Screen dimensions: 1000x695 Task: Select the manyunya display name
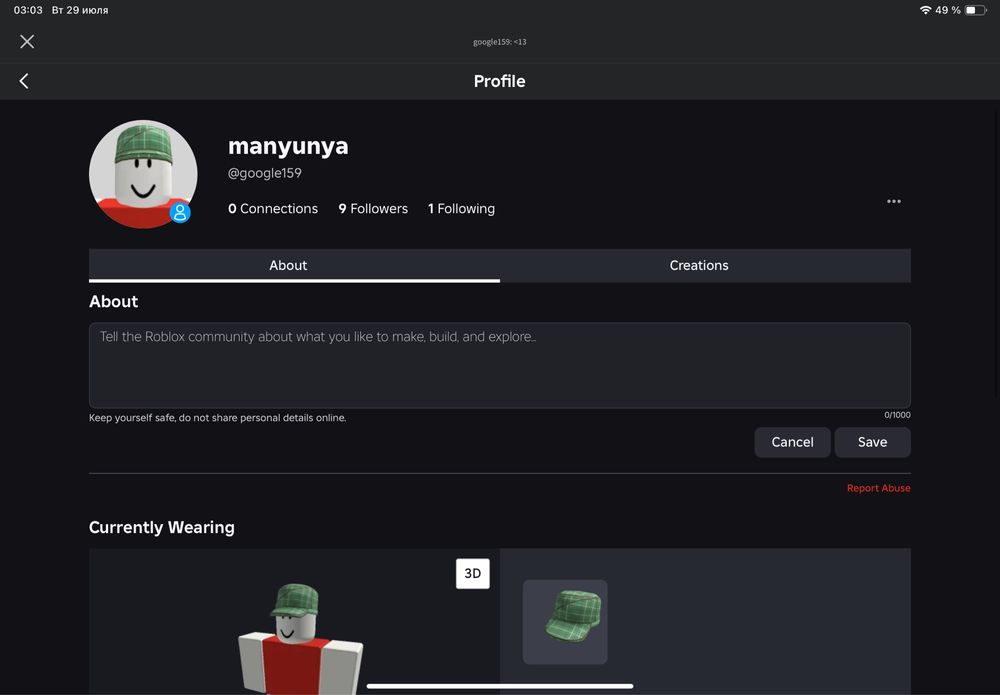click(x=288, y=146)
